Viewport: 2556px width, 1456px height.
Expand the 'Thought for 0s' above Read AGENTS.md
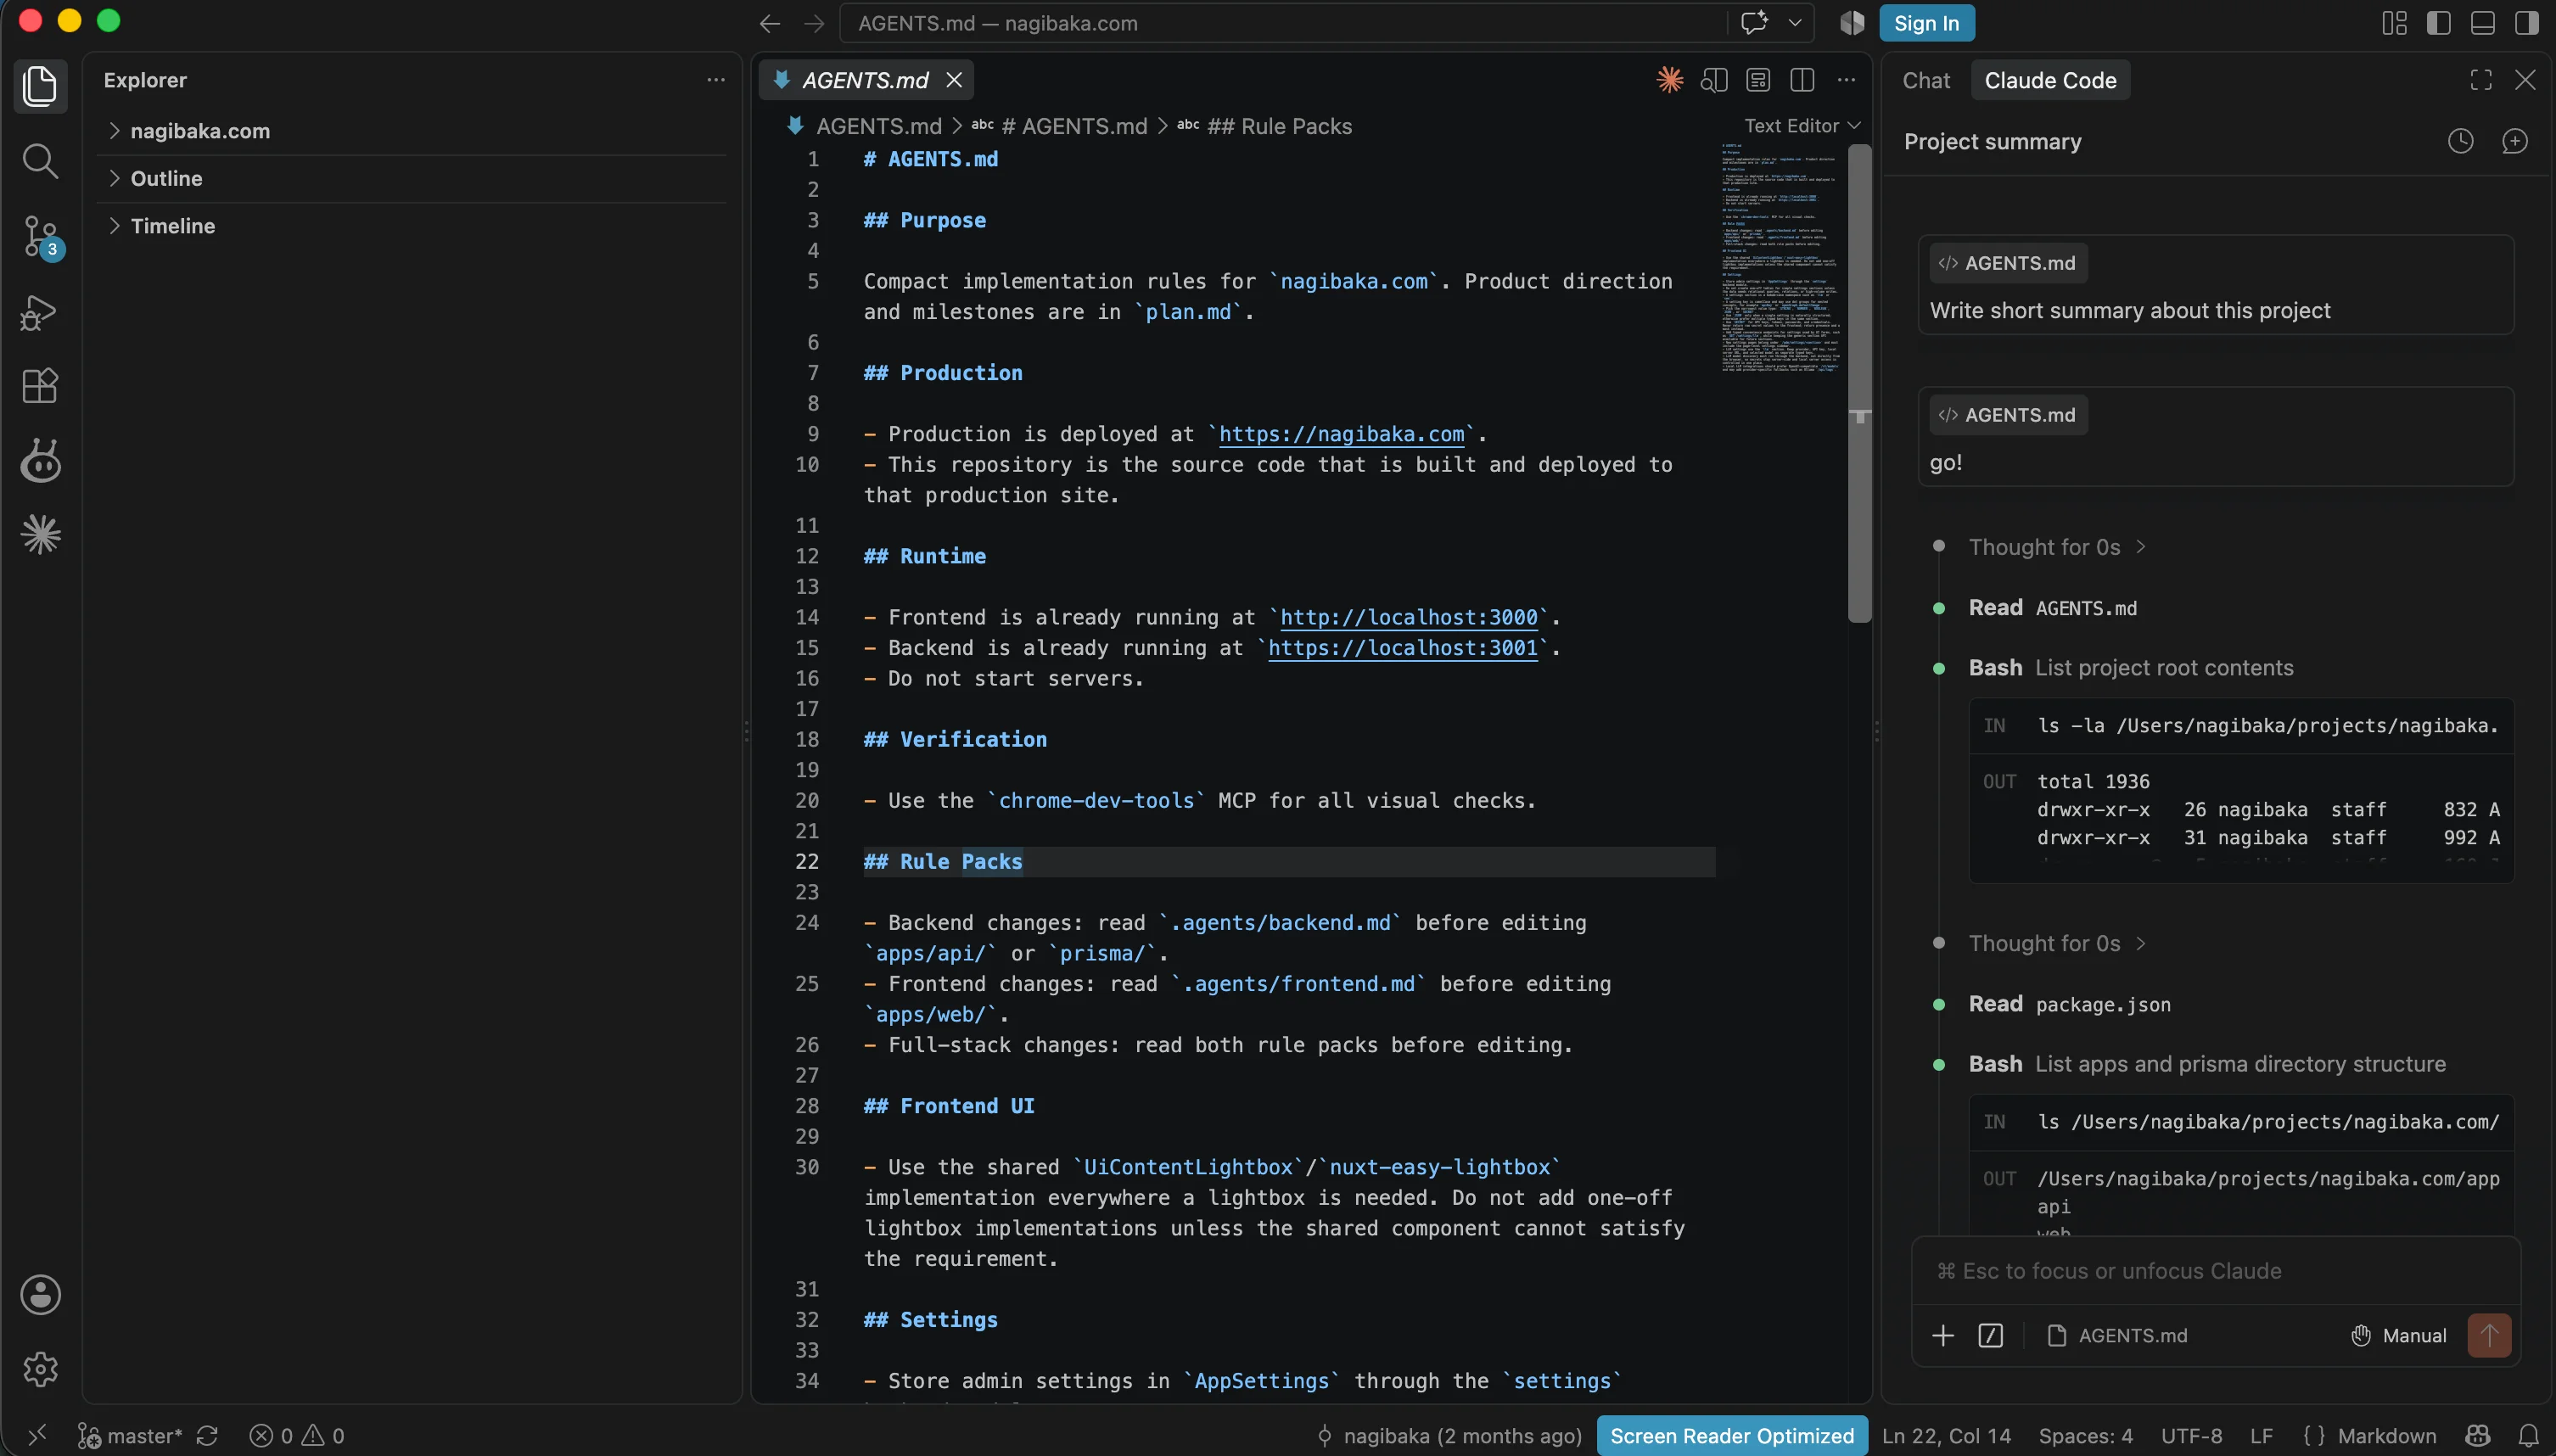click(2057, 547)
